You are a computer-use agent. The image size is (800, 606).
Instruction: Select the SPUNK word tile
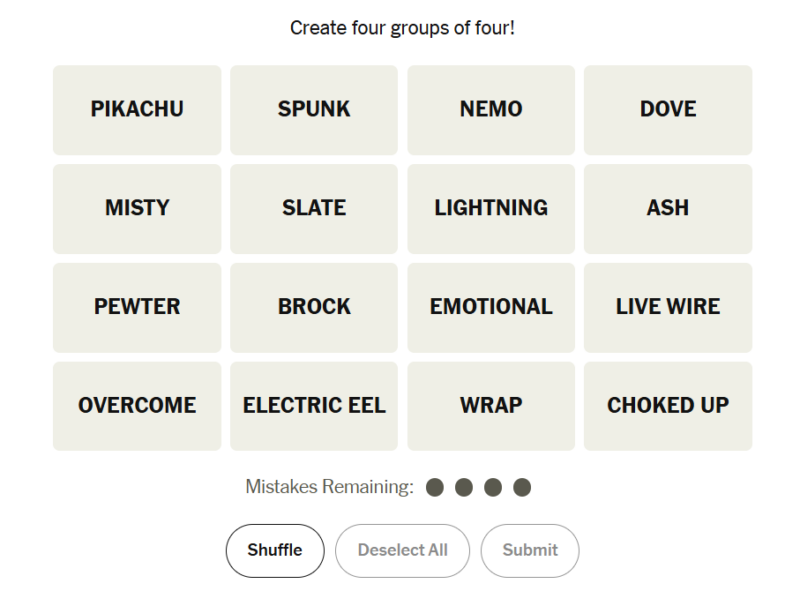click(314, 110)
